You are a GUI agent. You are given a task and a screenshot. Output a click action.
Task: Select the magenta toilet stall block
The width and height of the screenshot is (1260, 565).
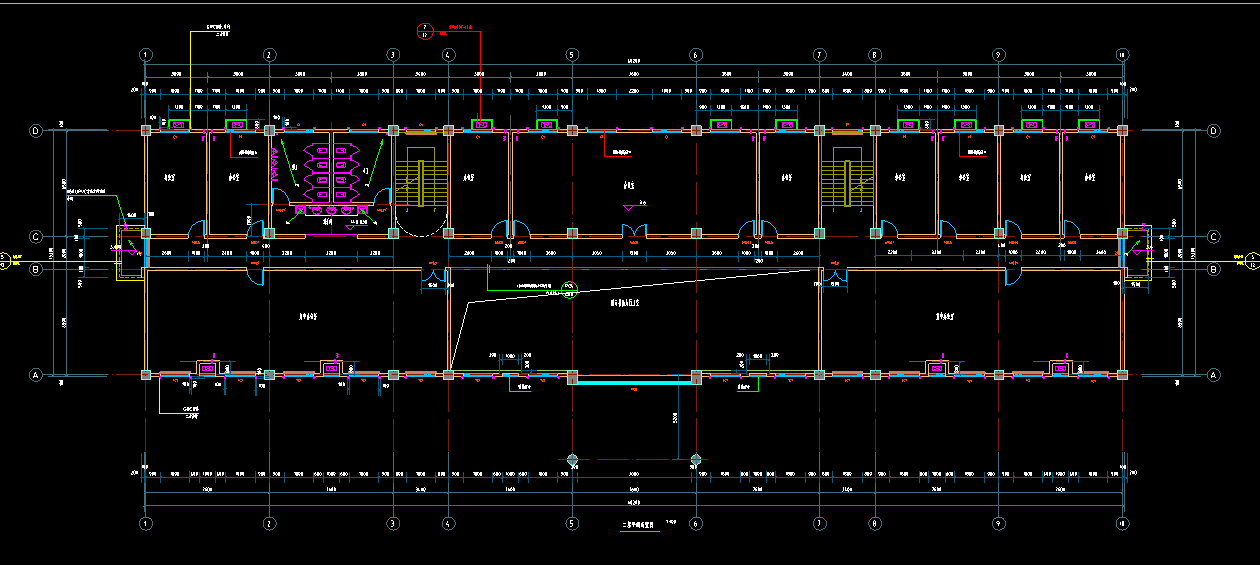[339, 177]
